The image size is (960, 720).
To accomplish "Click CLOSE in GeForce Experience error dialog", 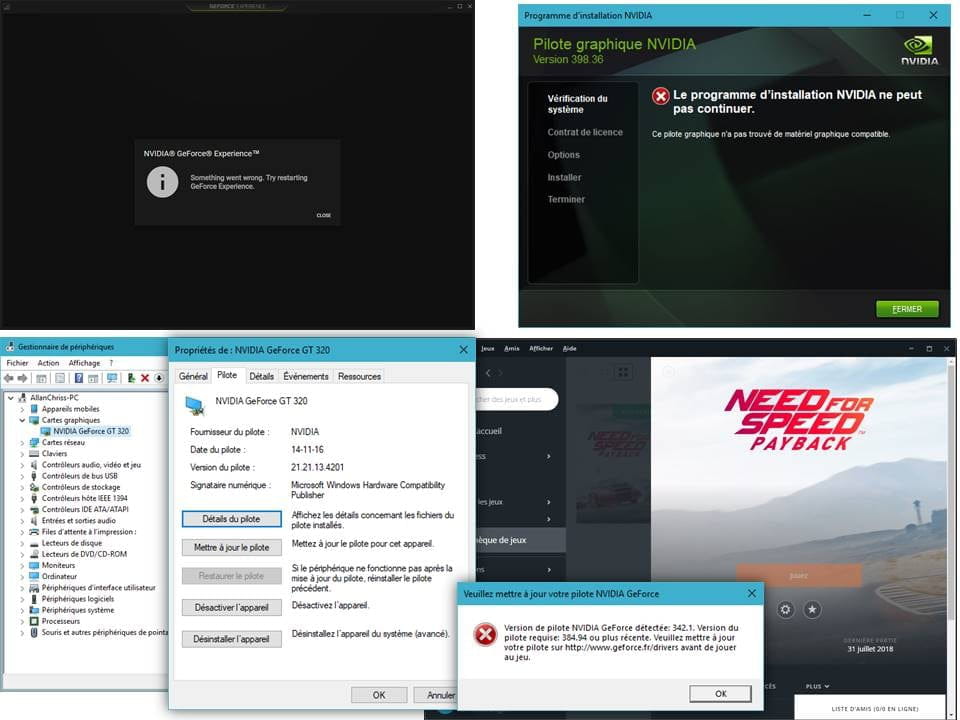I will tap(323, 216).
